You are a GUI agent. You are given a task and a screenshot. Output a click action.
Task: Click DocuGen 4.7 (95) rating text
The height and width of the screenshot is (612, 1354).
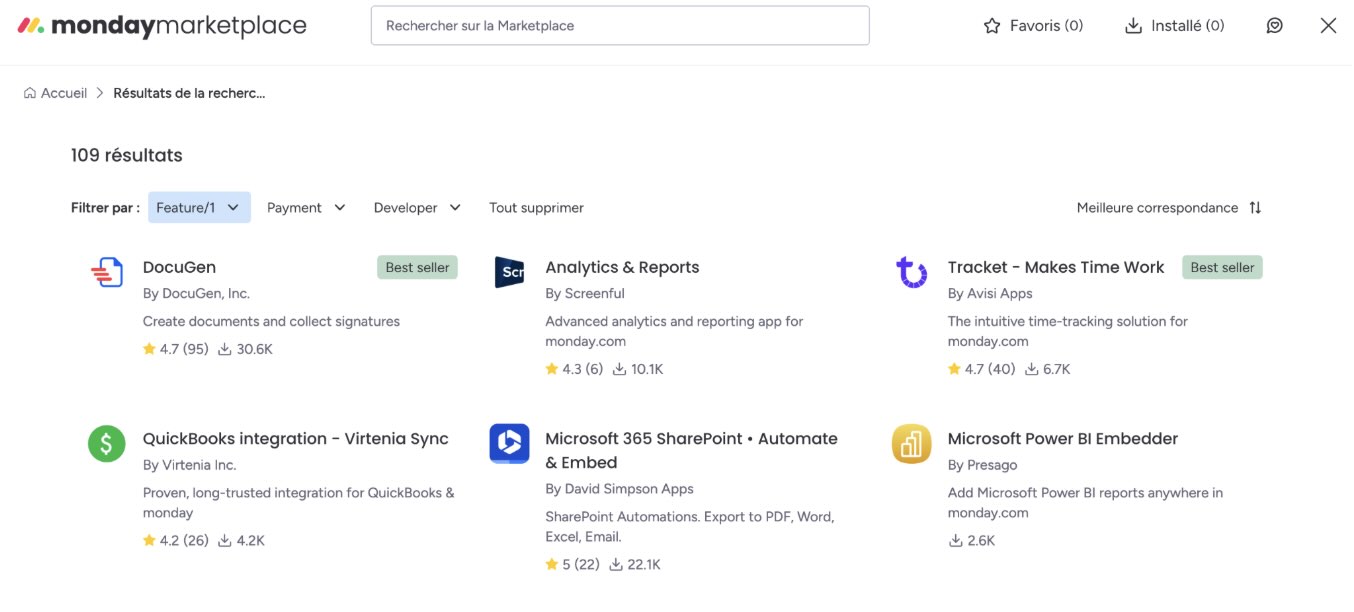(184, 349)
